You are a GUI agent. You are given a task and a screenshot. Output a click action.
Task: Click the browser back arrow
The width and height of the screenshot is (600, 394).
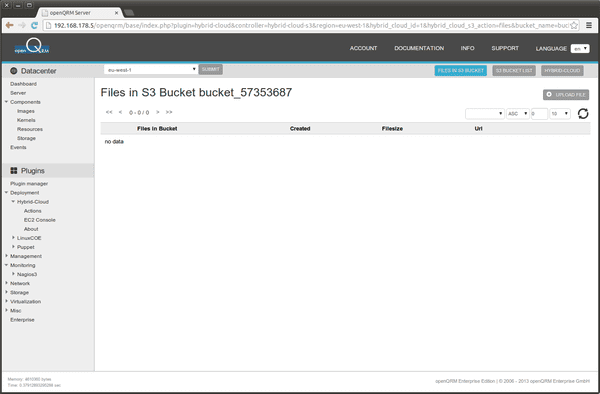[x=10, y=25]
